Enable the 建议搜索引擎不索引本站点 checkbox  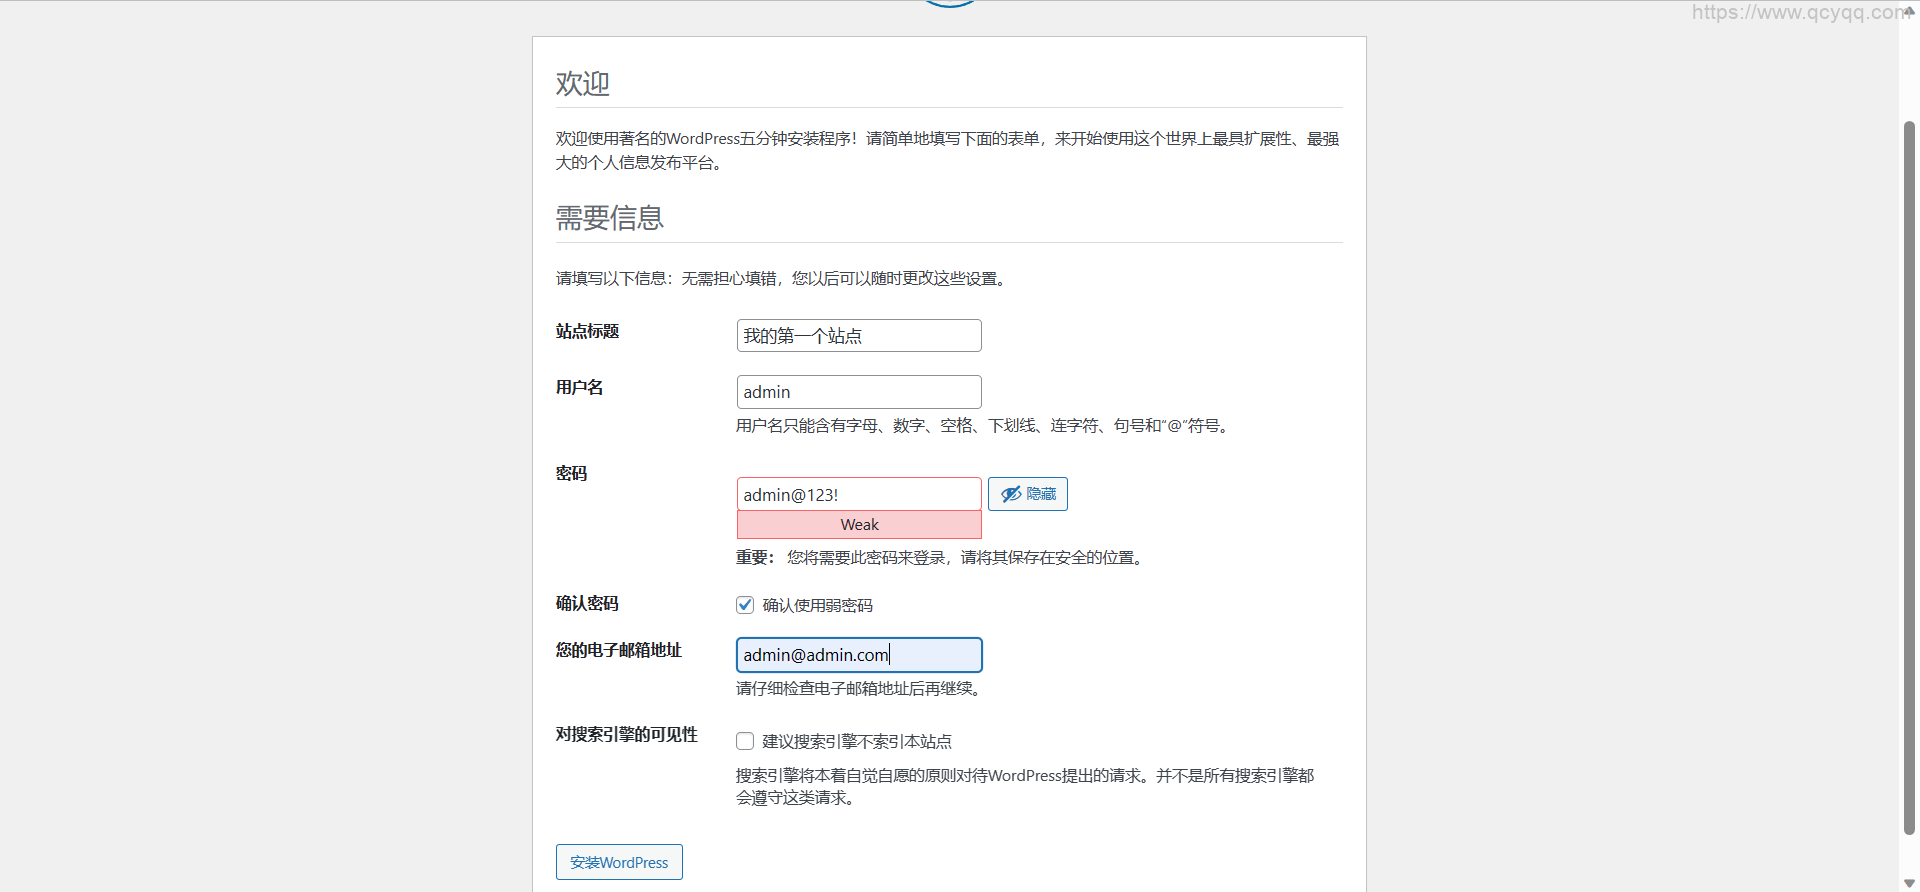pos(745,741)
